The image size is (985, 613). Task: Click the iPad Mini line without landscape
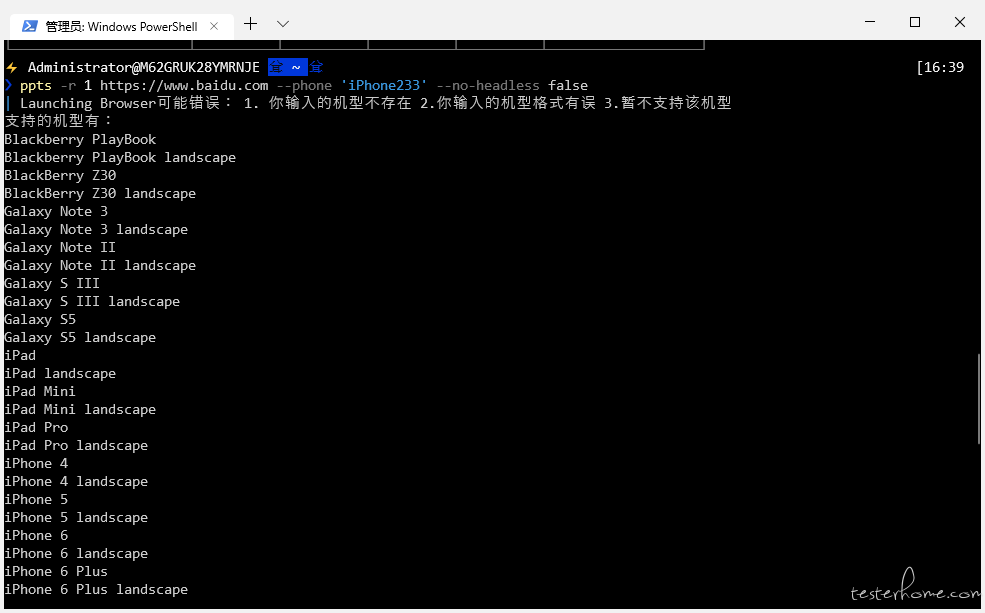pos(40,391)
